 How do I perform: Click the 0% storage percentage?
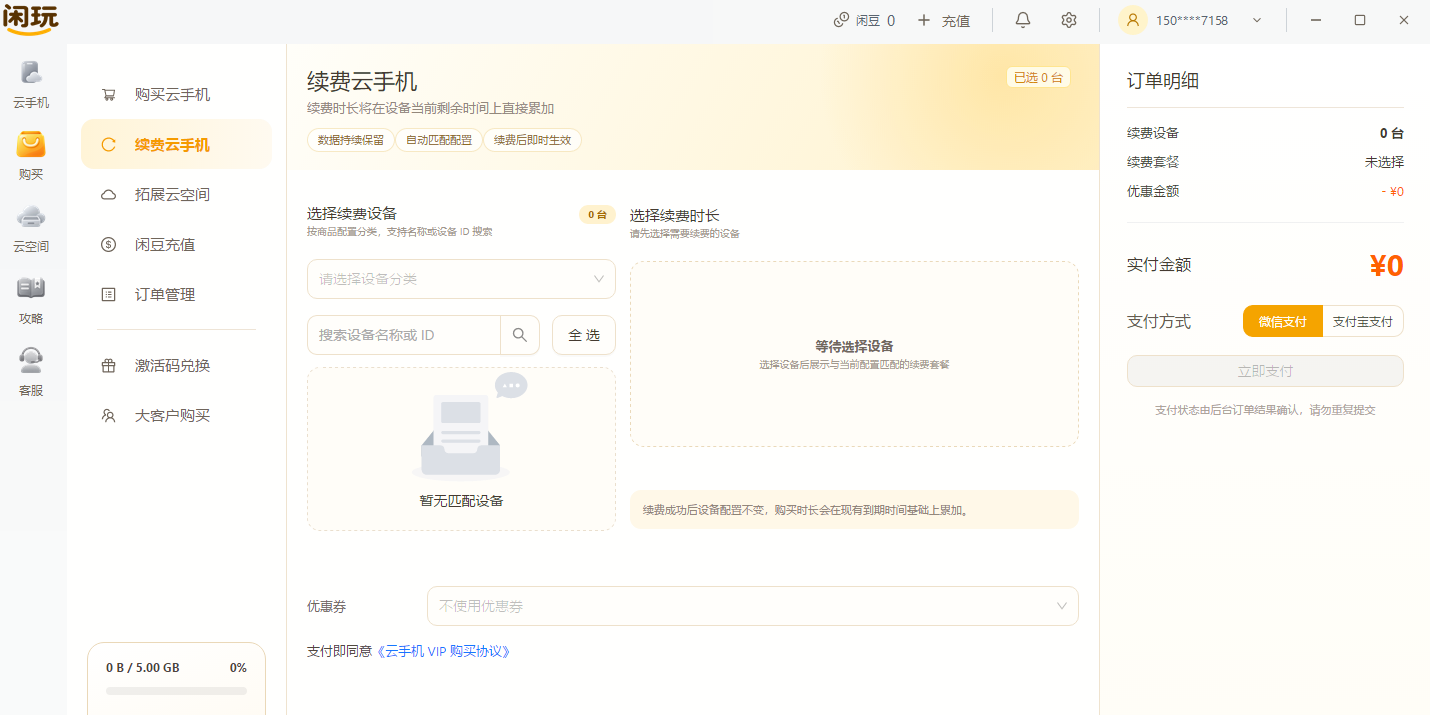238,668
